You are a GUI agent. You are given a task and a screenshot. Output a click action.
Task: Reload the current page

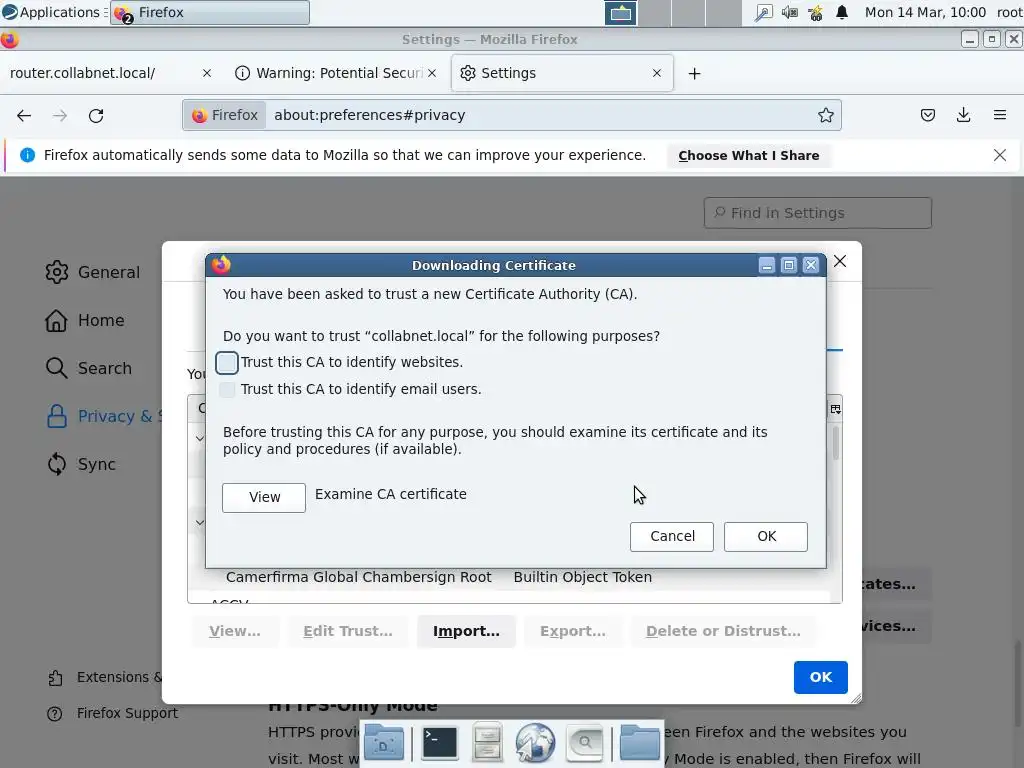point(96,116)
